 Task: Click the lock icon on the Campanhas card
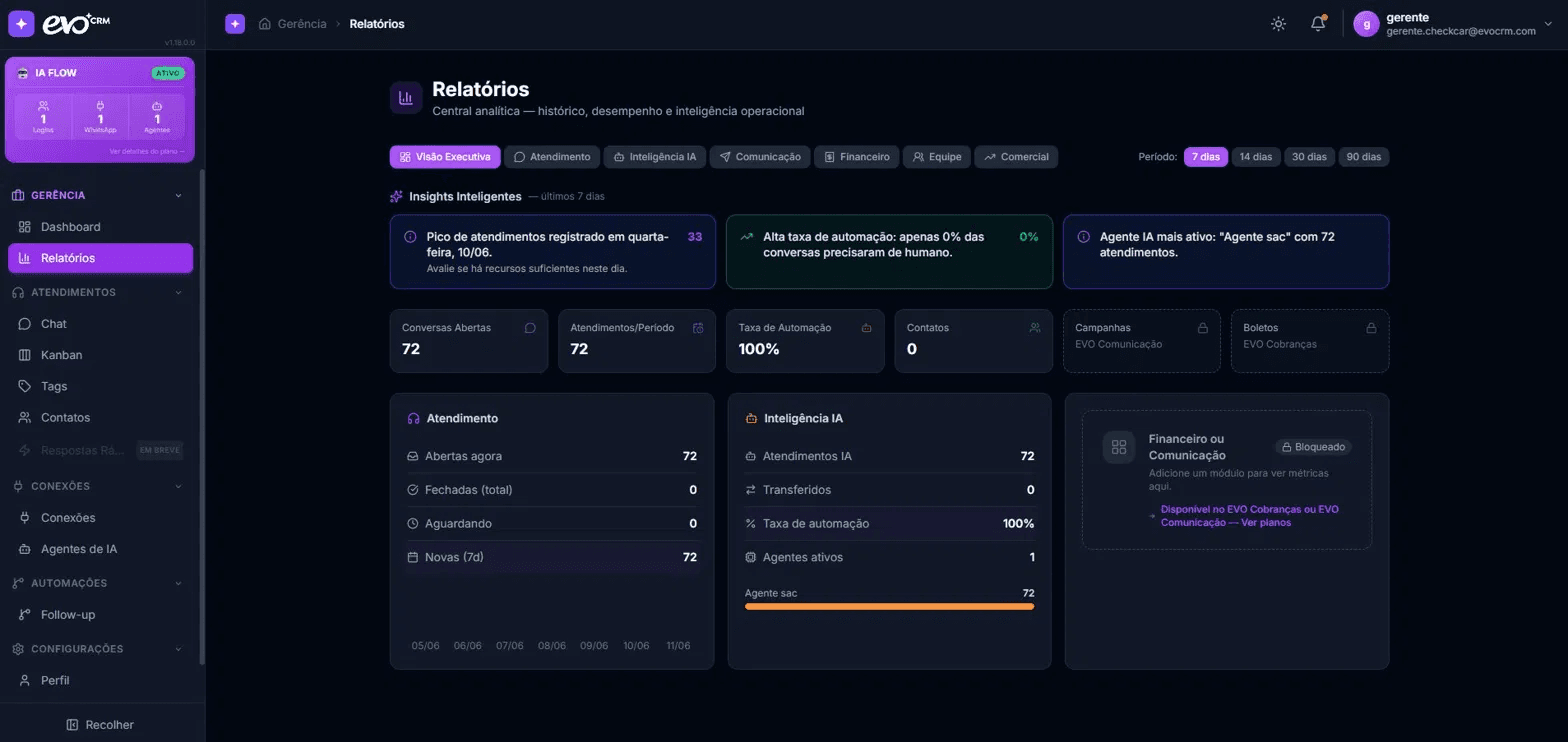[x=1203, y=328]
